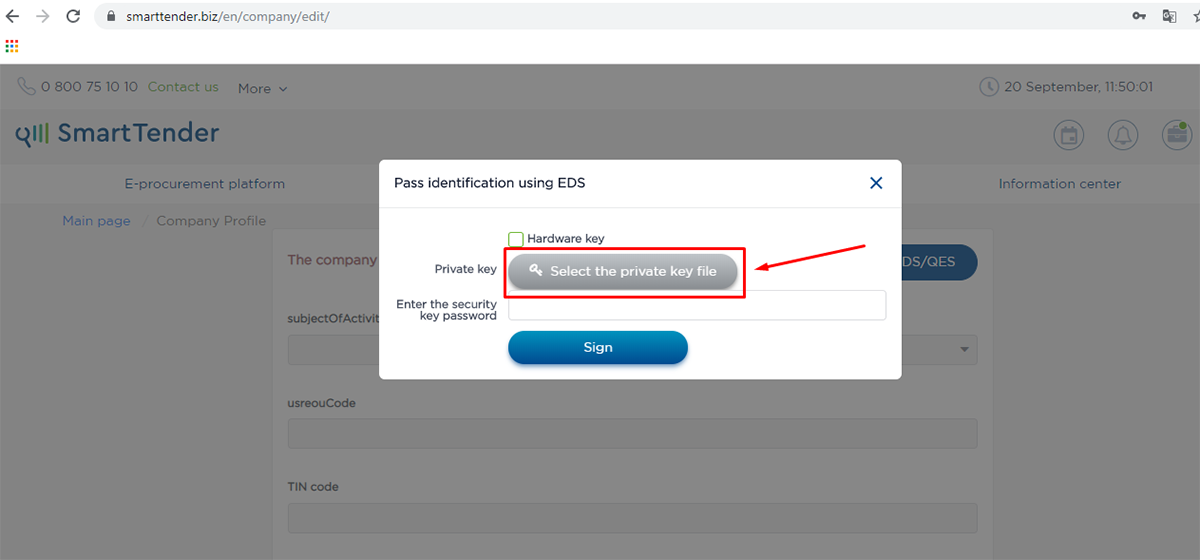The width and height of the screenshot is (1200, 560).
Task: Expand the More dropdown menu
Action: click(262, 88)
